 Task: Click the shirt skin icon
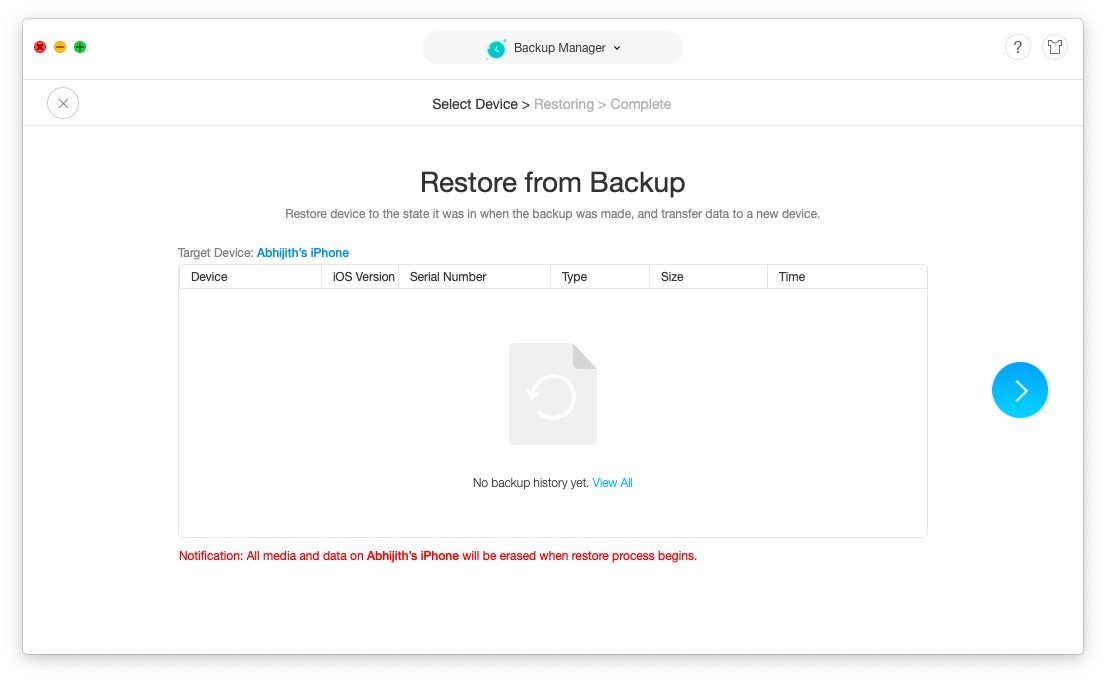click(1055, 47)
